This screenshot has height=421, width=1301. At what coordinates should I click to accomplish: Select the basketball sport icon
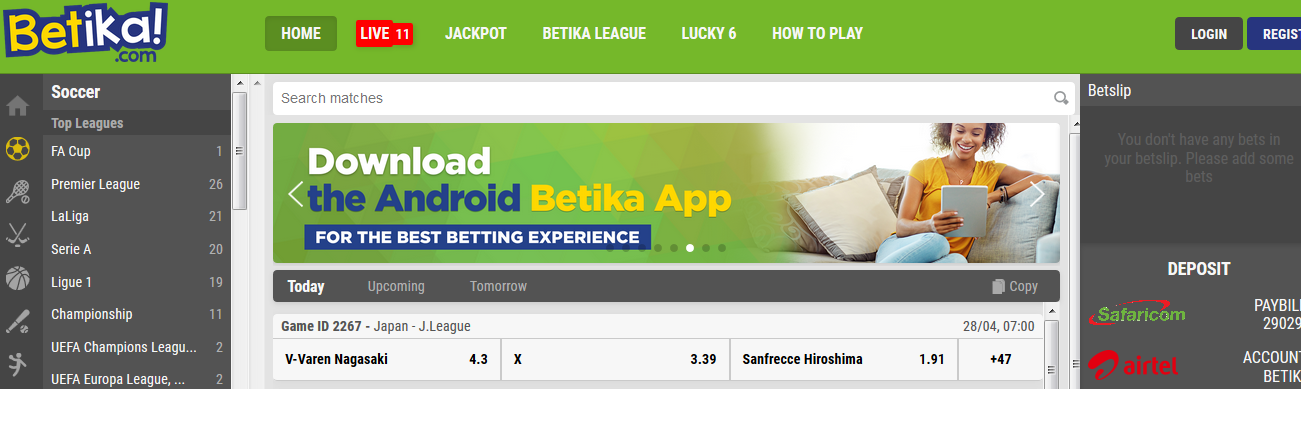(17, 278)
